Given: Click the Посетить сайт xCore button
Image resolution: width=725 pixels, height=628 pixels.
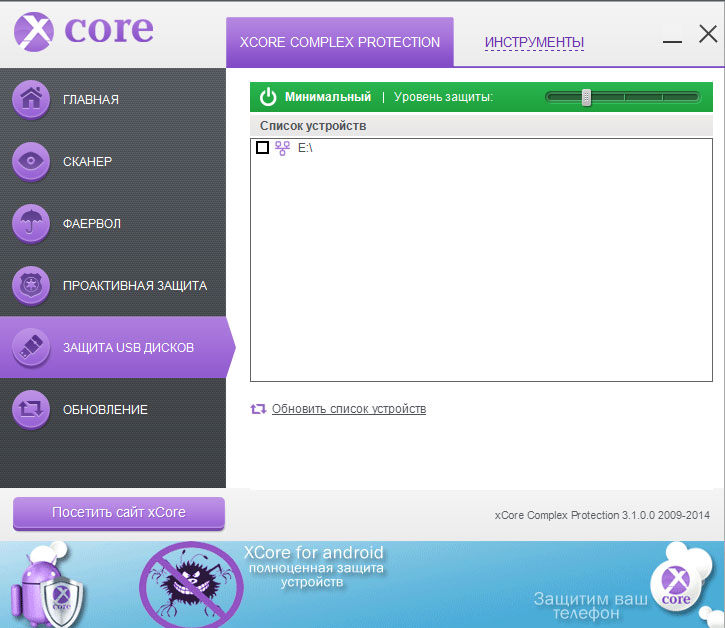Looking at the screenshot, I should coord(119,512).
